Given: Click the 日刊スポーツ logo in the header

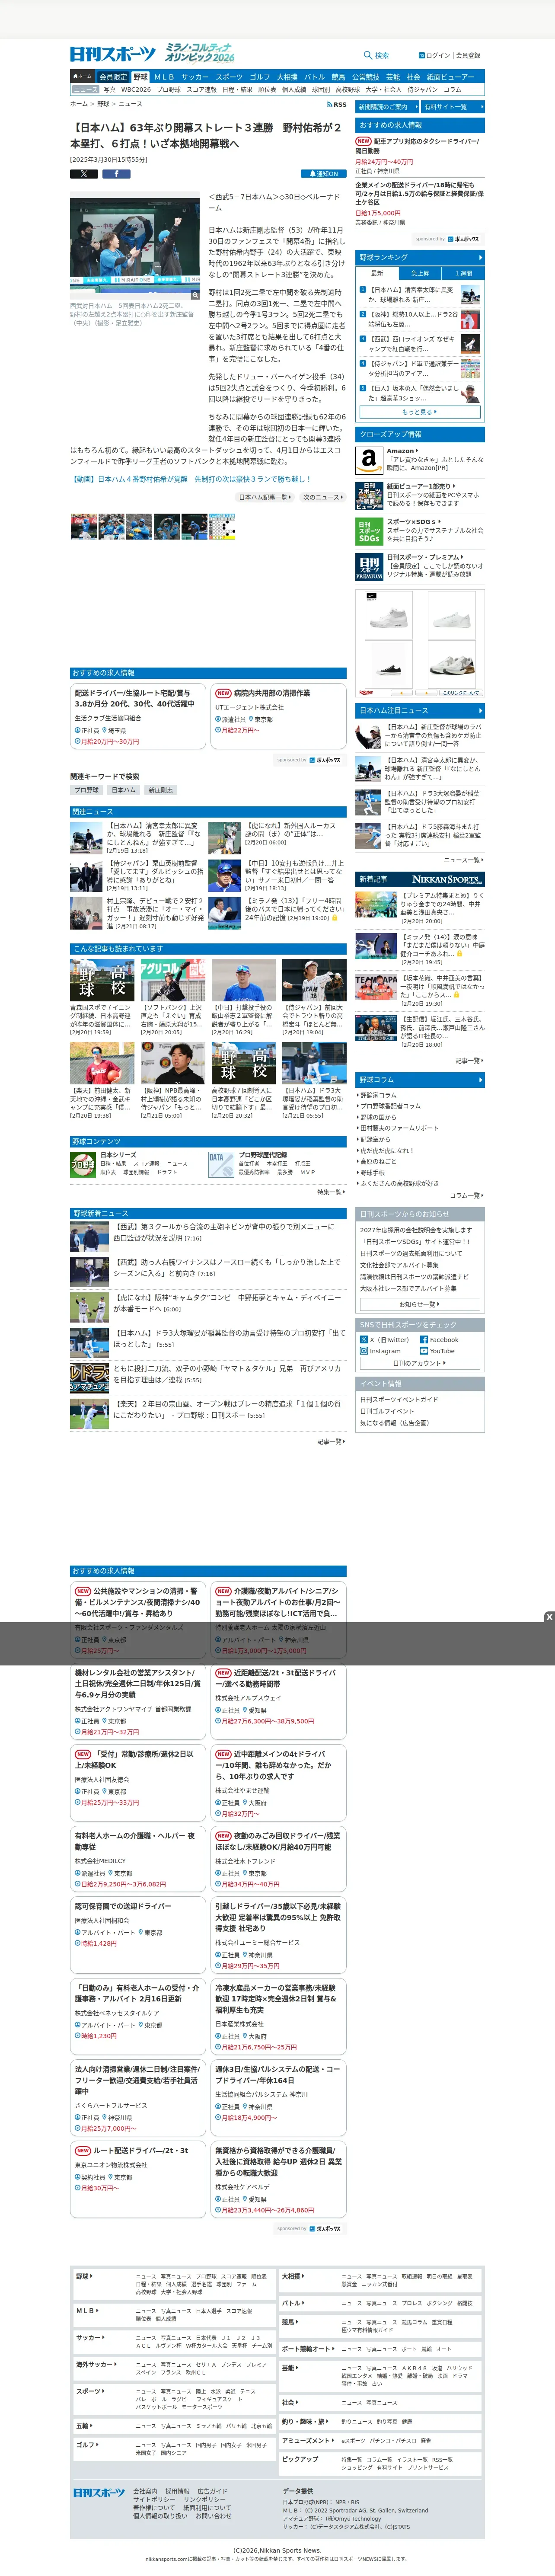Looking at the screenshot, I should (x=113, y=54).
